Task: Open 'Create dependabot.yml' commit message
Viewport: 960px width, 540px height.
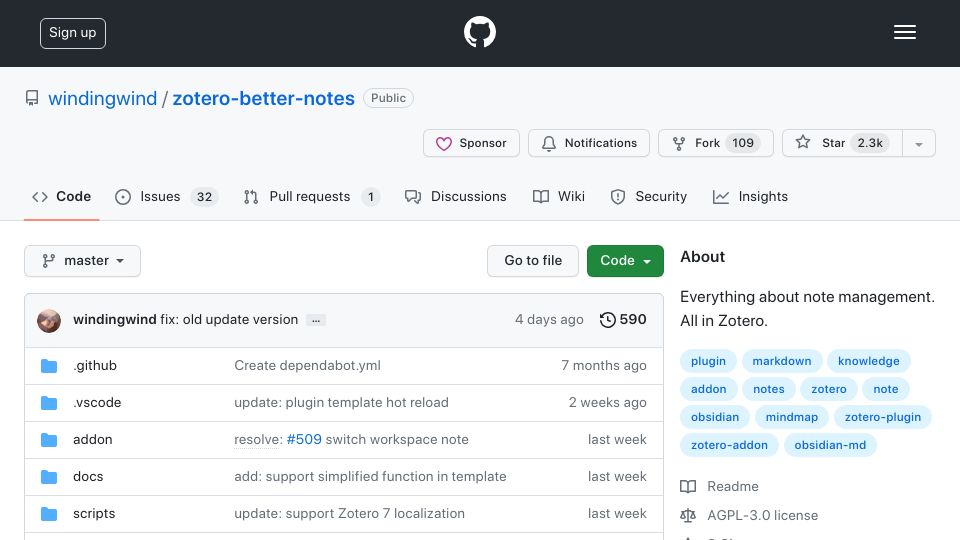Action: click(x=307, y=366)
